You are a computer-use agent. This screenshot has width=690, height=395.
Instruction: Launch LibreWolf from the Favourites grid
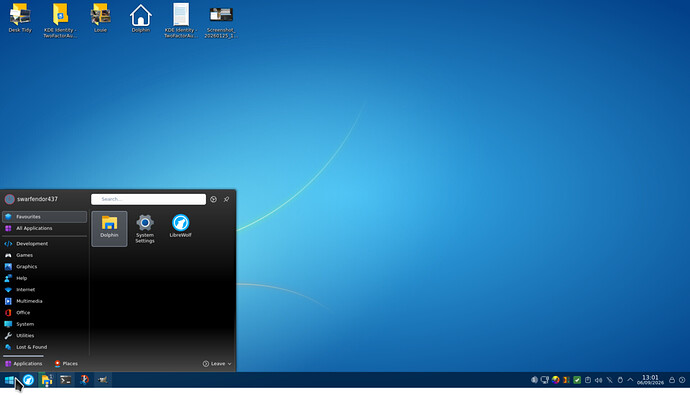point(180,226)
